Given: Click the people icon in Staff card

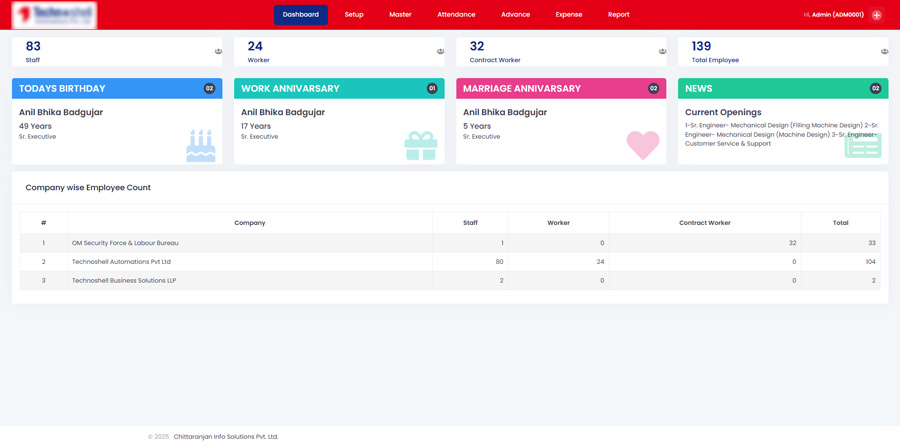Looking at the screenshot, I should coord(218,52).
